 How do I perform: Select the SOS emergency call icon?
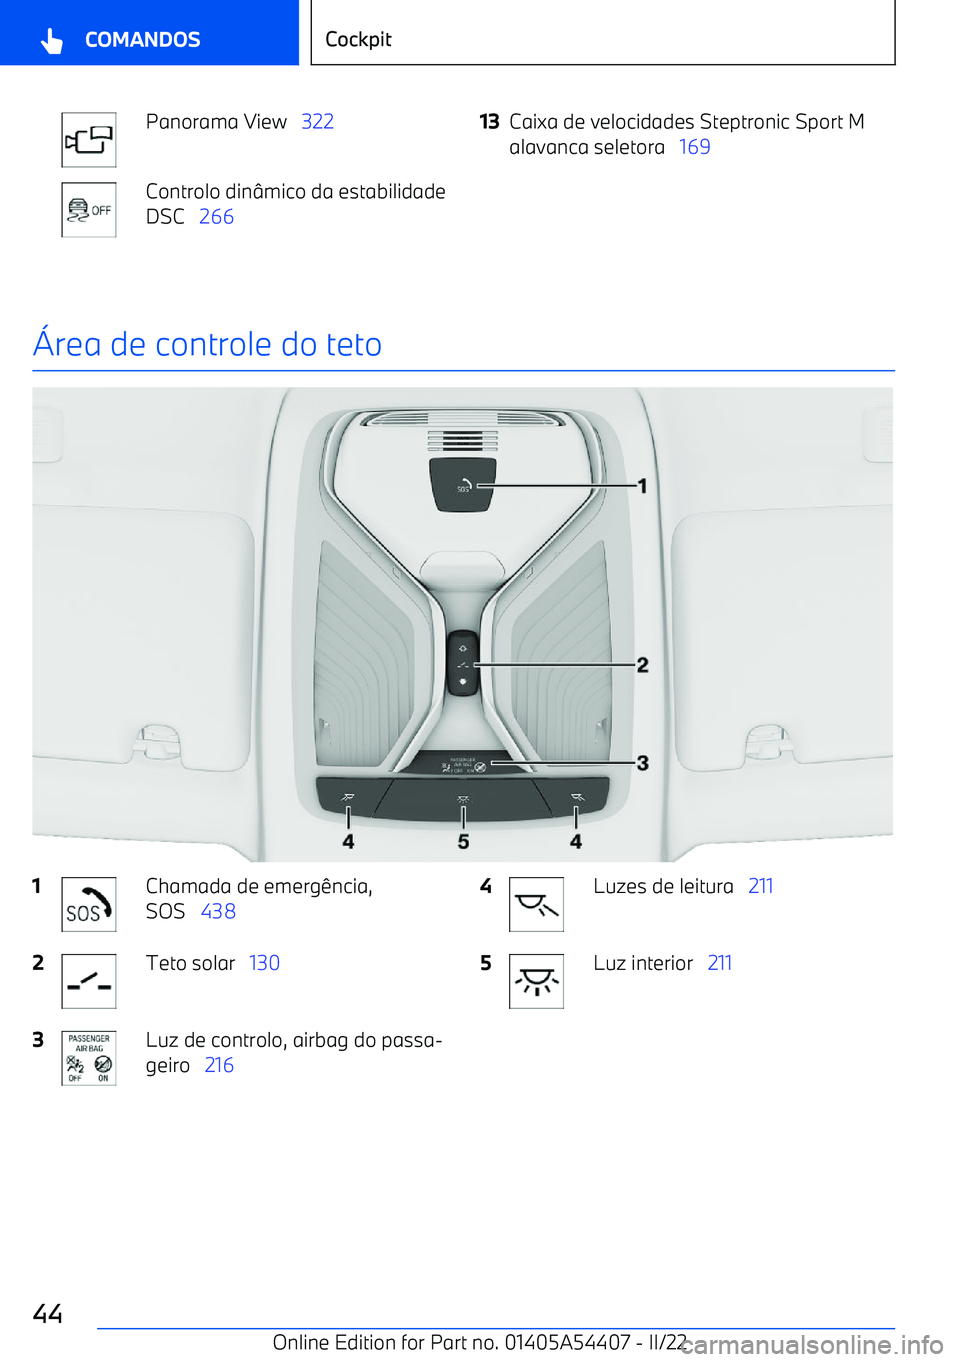click(89, 904)
